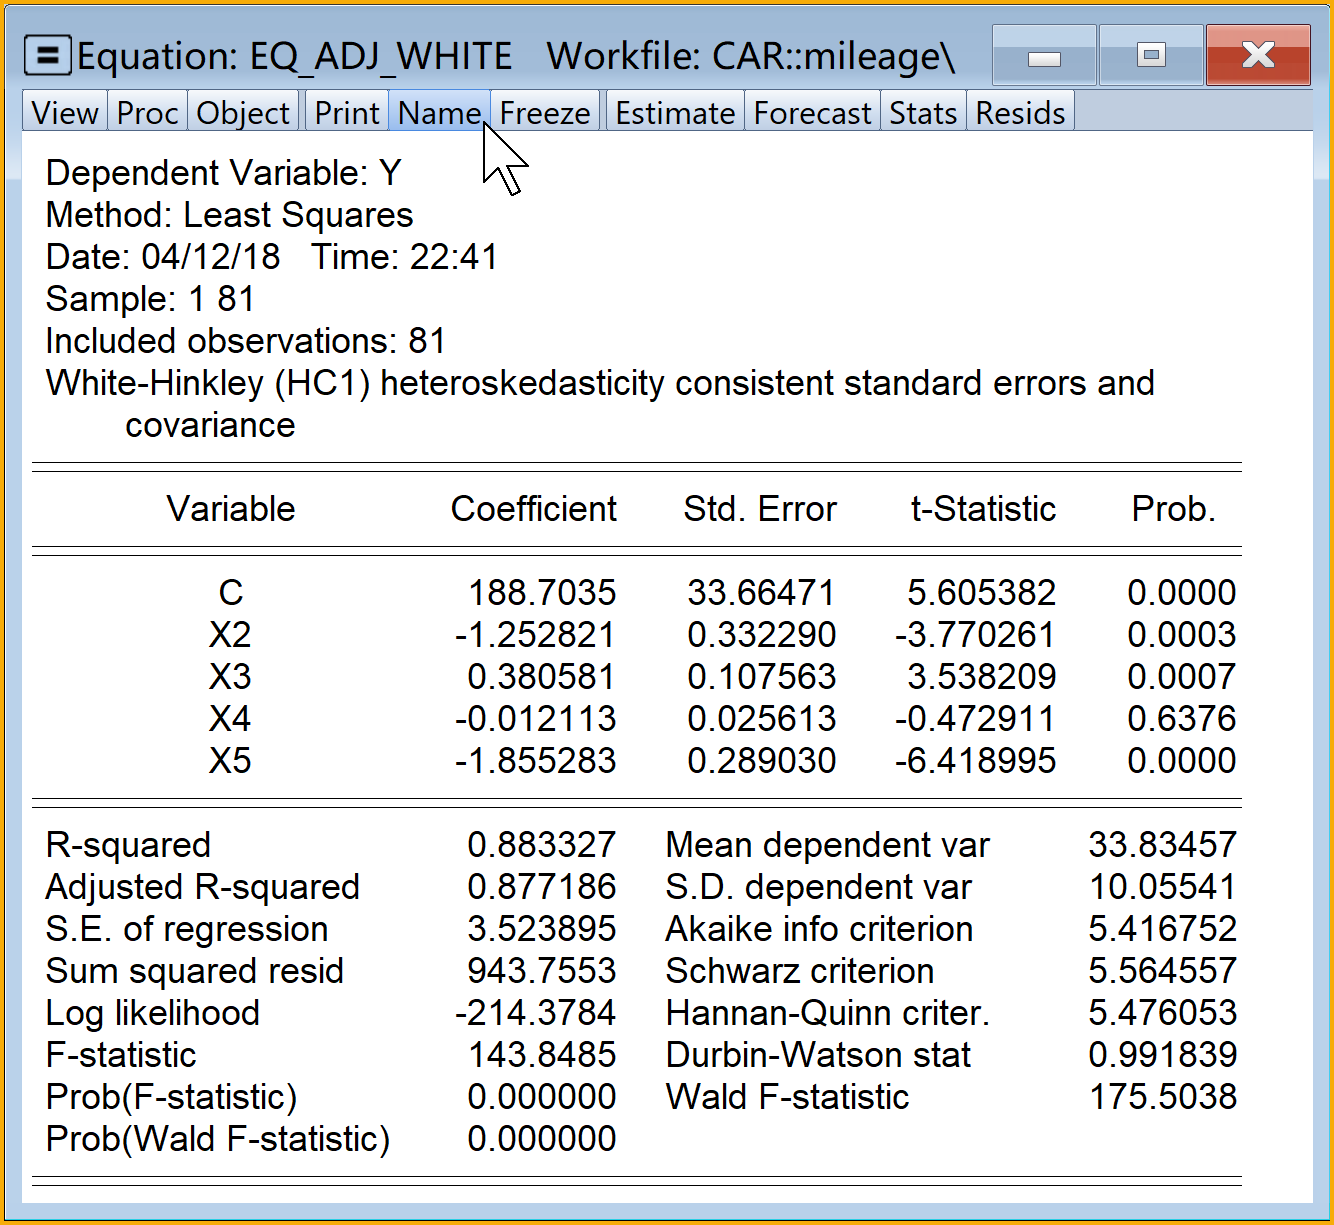1334x1225 pixels.
Task: Click the R-squared value 0.883327
Action: point(541,845)
